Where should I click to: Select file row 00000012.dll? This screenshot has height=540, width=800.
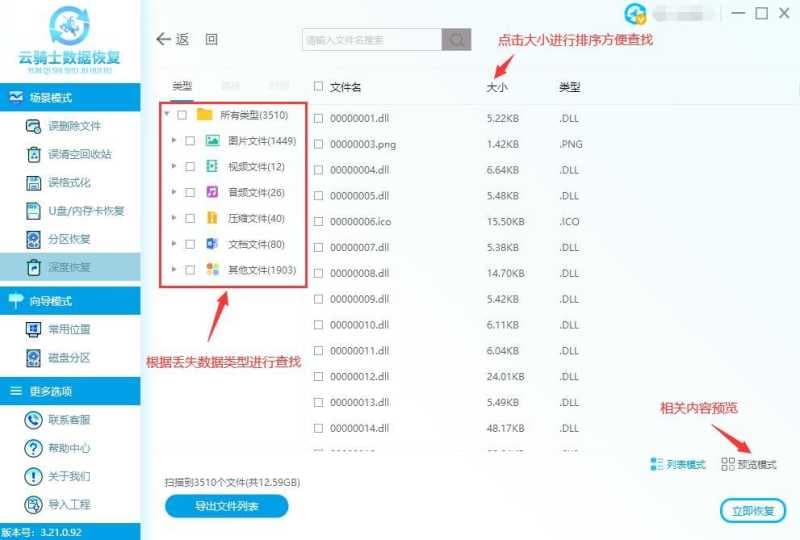pos(449,377)
